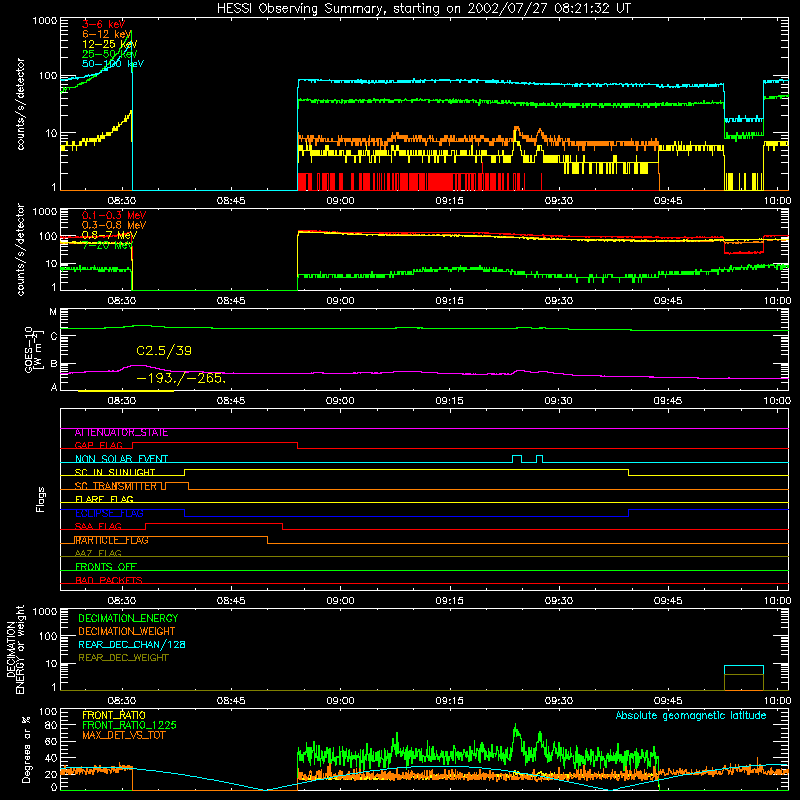Select the SAA_FLAG label
The width and height of the screenshot is (800, 800).
tap(98, 527)
